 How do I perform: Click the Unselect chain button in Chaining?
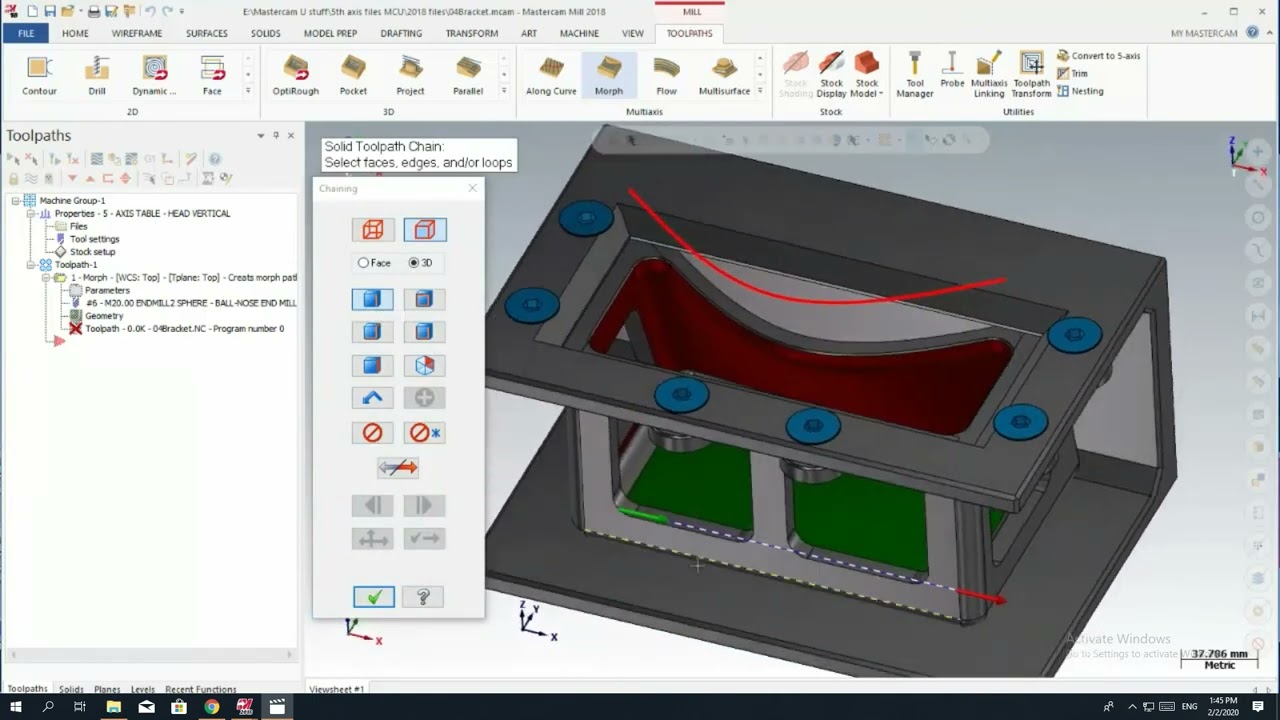pos(373,433)
